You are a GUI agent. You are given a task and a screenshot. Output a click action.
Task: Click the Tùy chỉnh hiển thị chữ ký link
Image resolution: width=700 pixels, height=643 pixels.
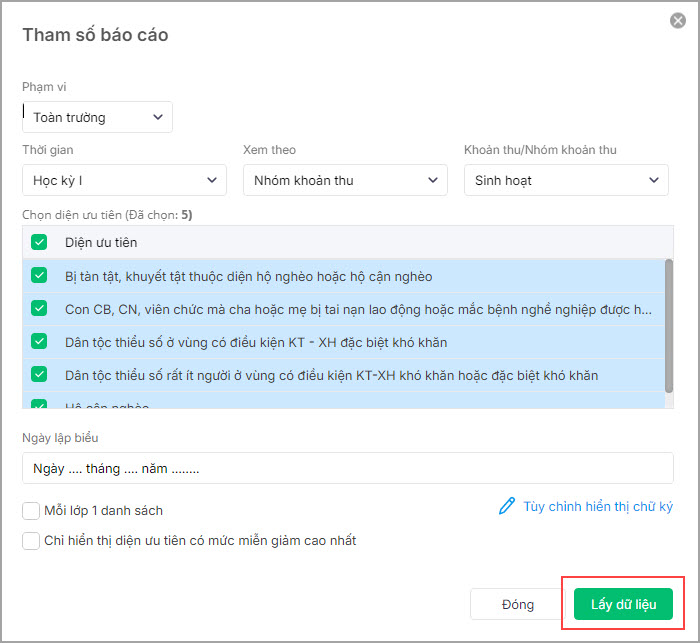597,506
